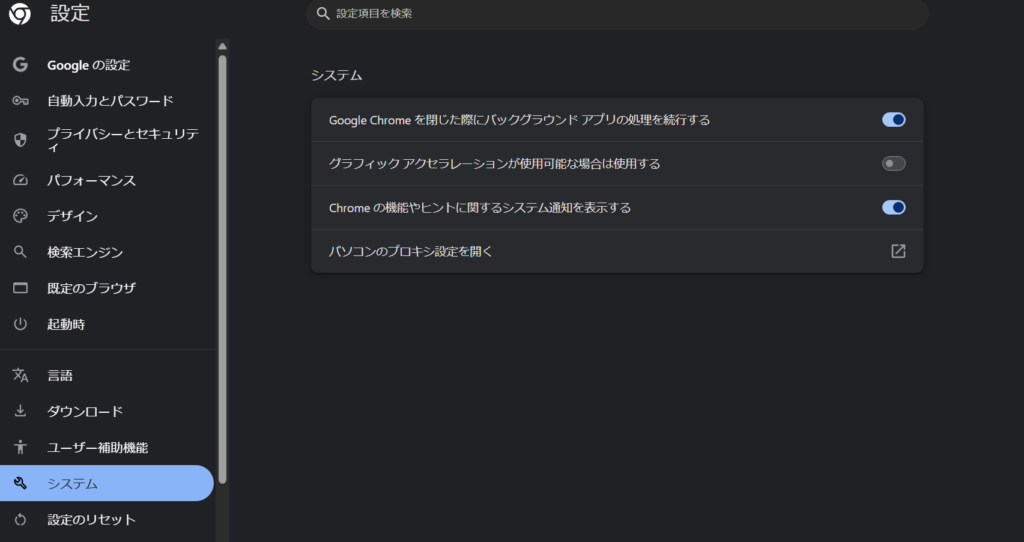Click the text グラフィック アクセラレーションが使用可能な場合は使用する
This screenshot has width=1024, height=542.
494,163
